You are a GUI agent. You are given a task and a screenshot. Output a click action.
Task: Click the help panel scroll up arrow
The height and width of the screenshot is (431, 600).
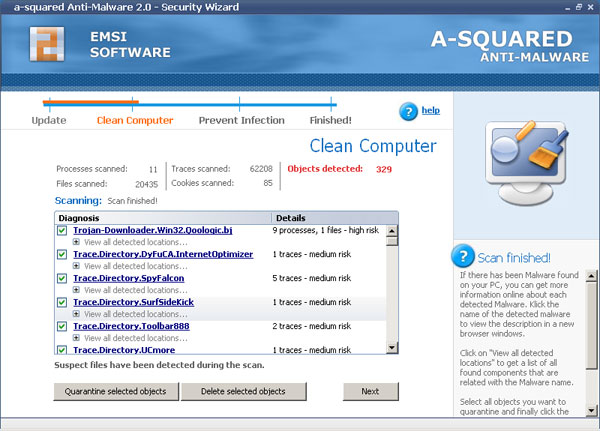click(592, 276)
